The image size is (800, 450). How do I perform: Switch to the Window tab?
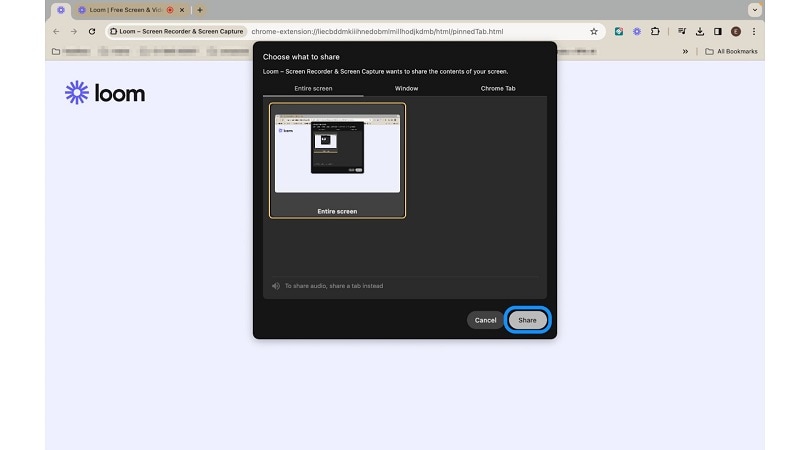406,88
